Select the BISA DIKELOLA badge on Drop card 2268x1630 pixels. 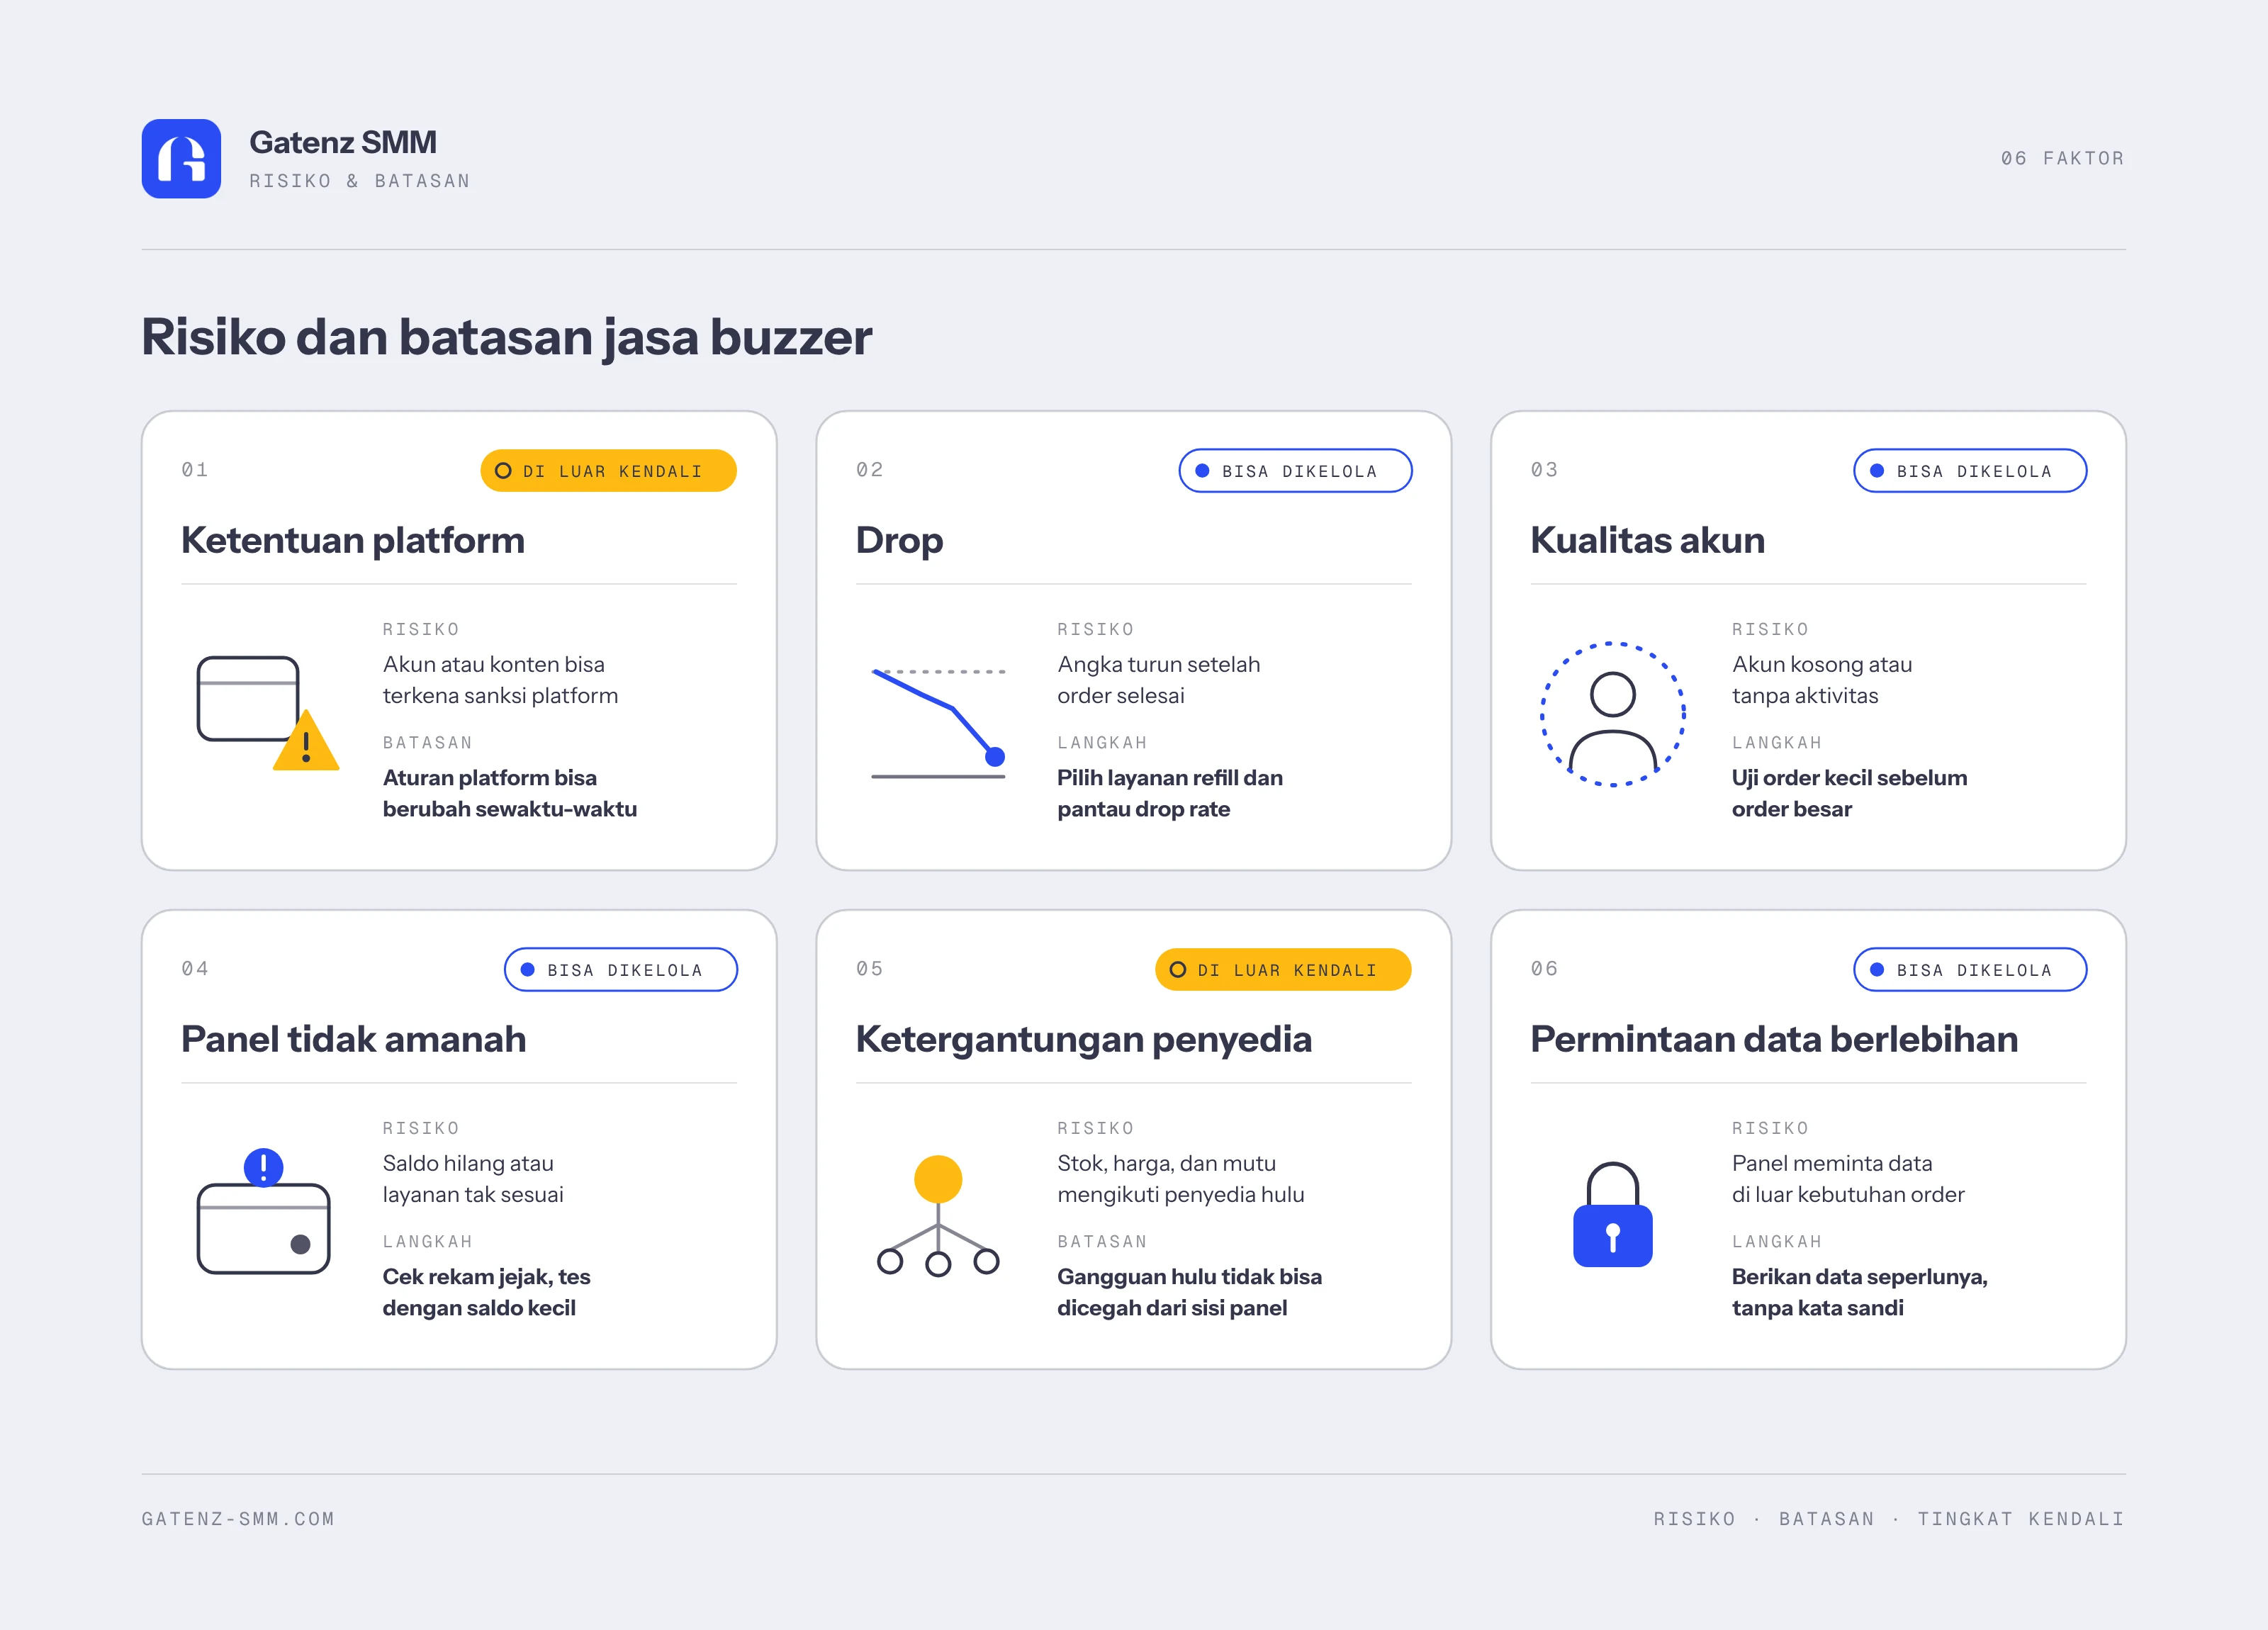pos(1295,471)
